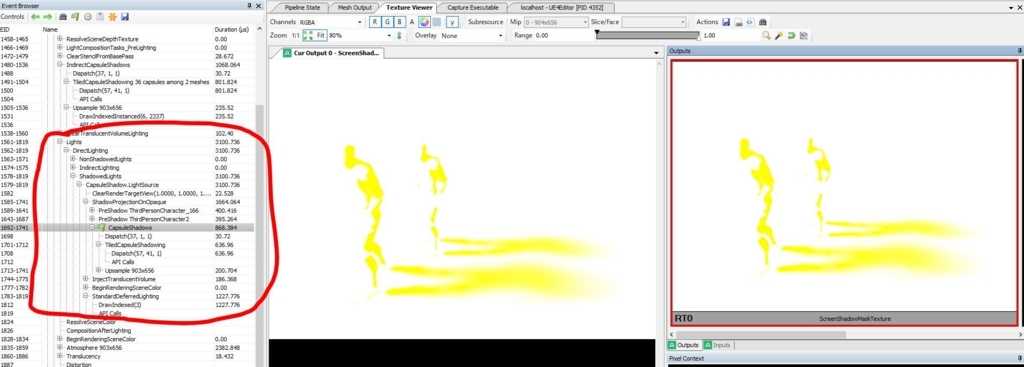Viewport: 1024px width, 367px height.
Task: Pin the Event Browser panel
Action: [249, 6]
